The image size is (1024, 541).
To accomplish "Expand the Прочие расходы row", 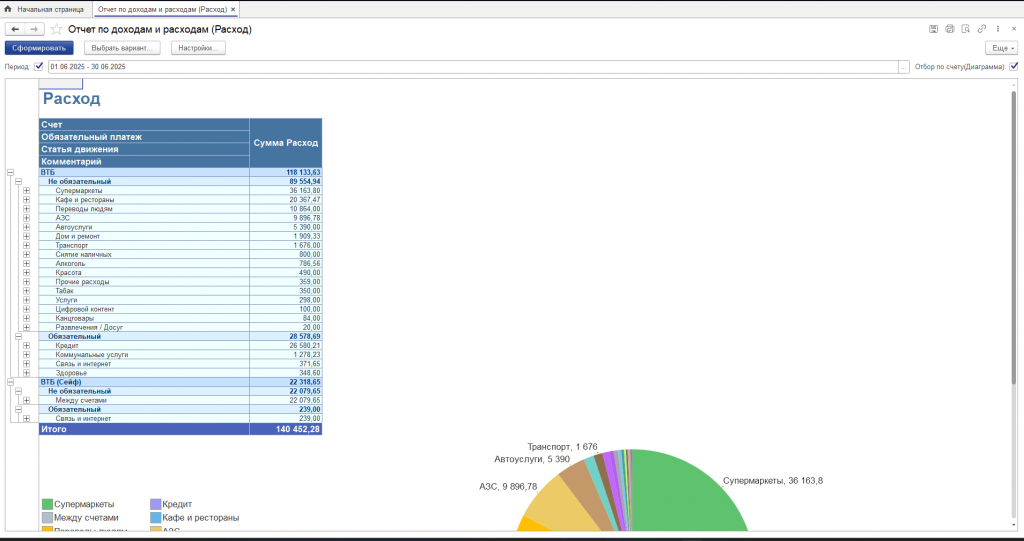I will (x=26, y=282).
